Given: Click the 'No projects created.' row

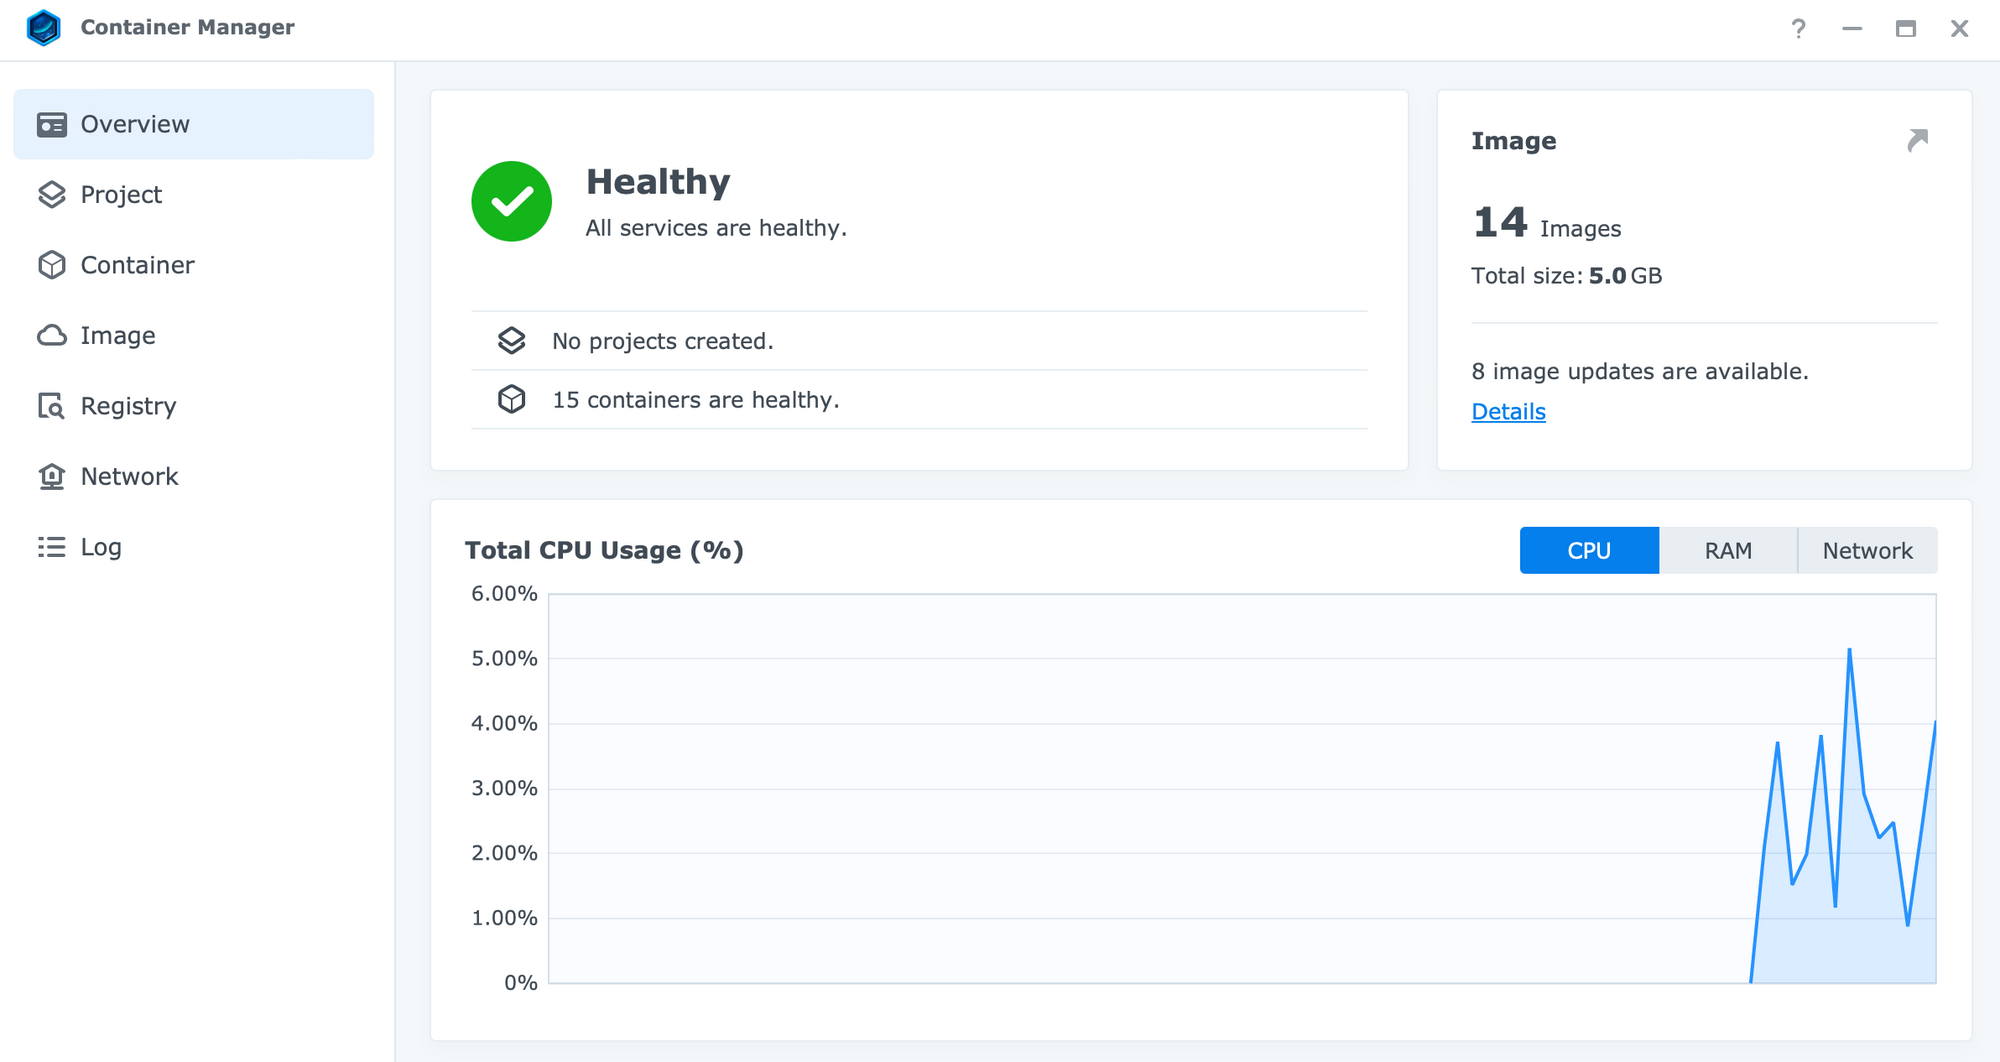Looking at the screenshot, I should point(919,341).
